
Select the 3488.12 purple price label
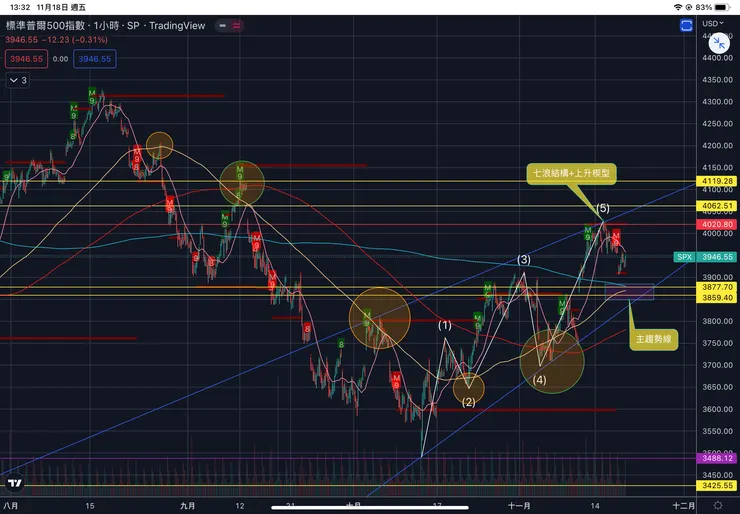coord(717,458)
